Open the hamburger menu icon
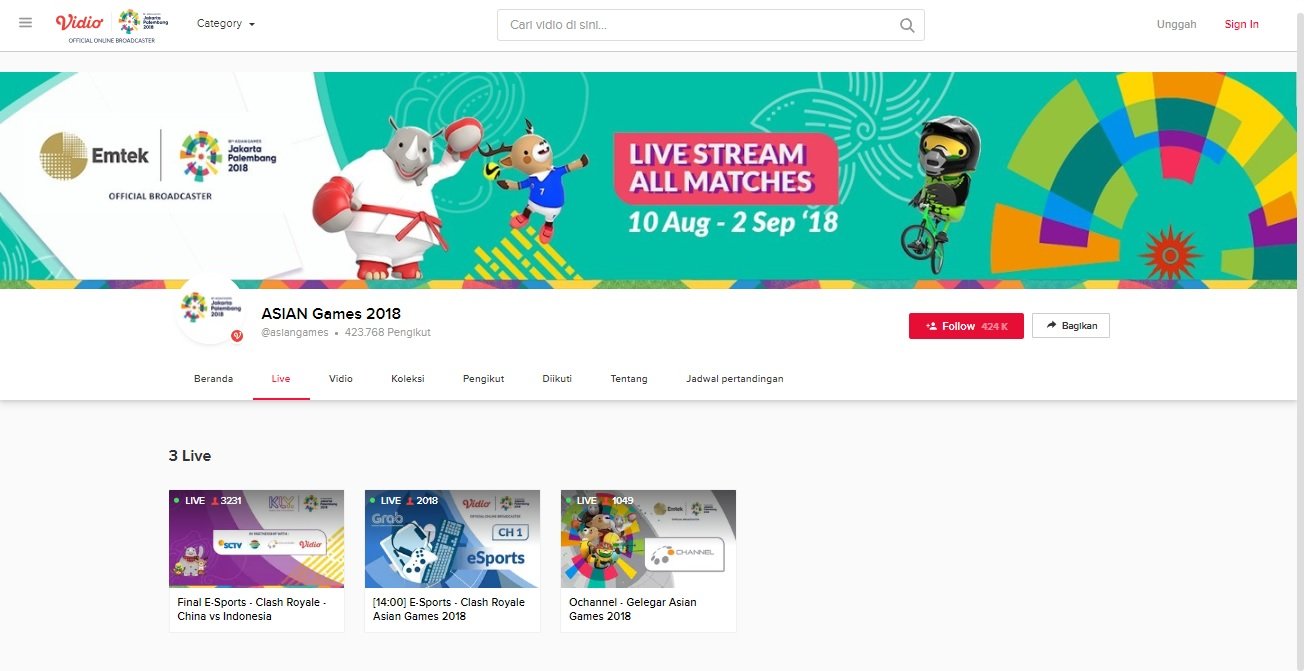Viewport: 1304px width, 671px height. pyautogui.click(x=25, y=23)
